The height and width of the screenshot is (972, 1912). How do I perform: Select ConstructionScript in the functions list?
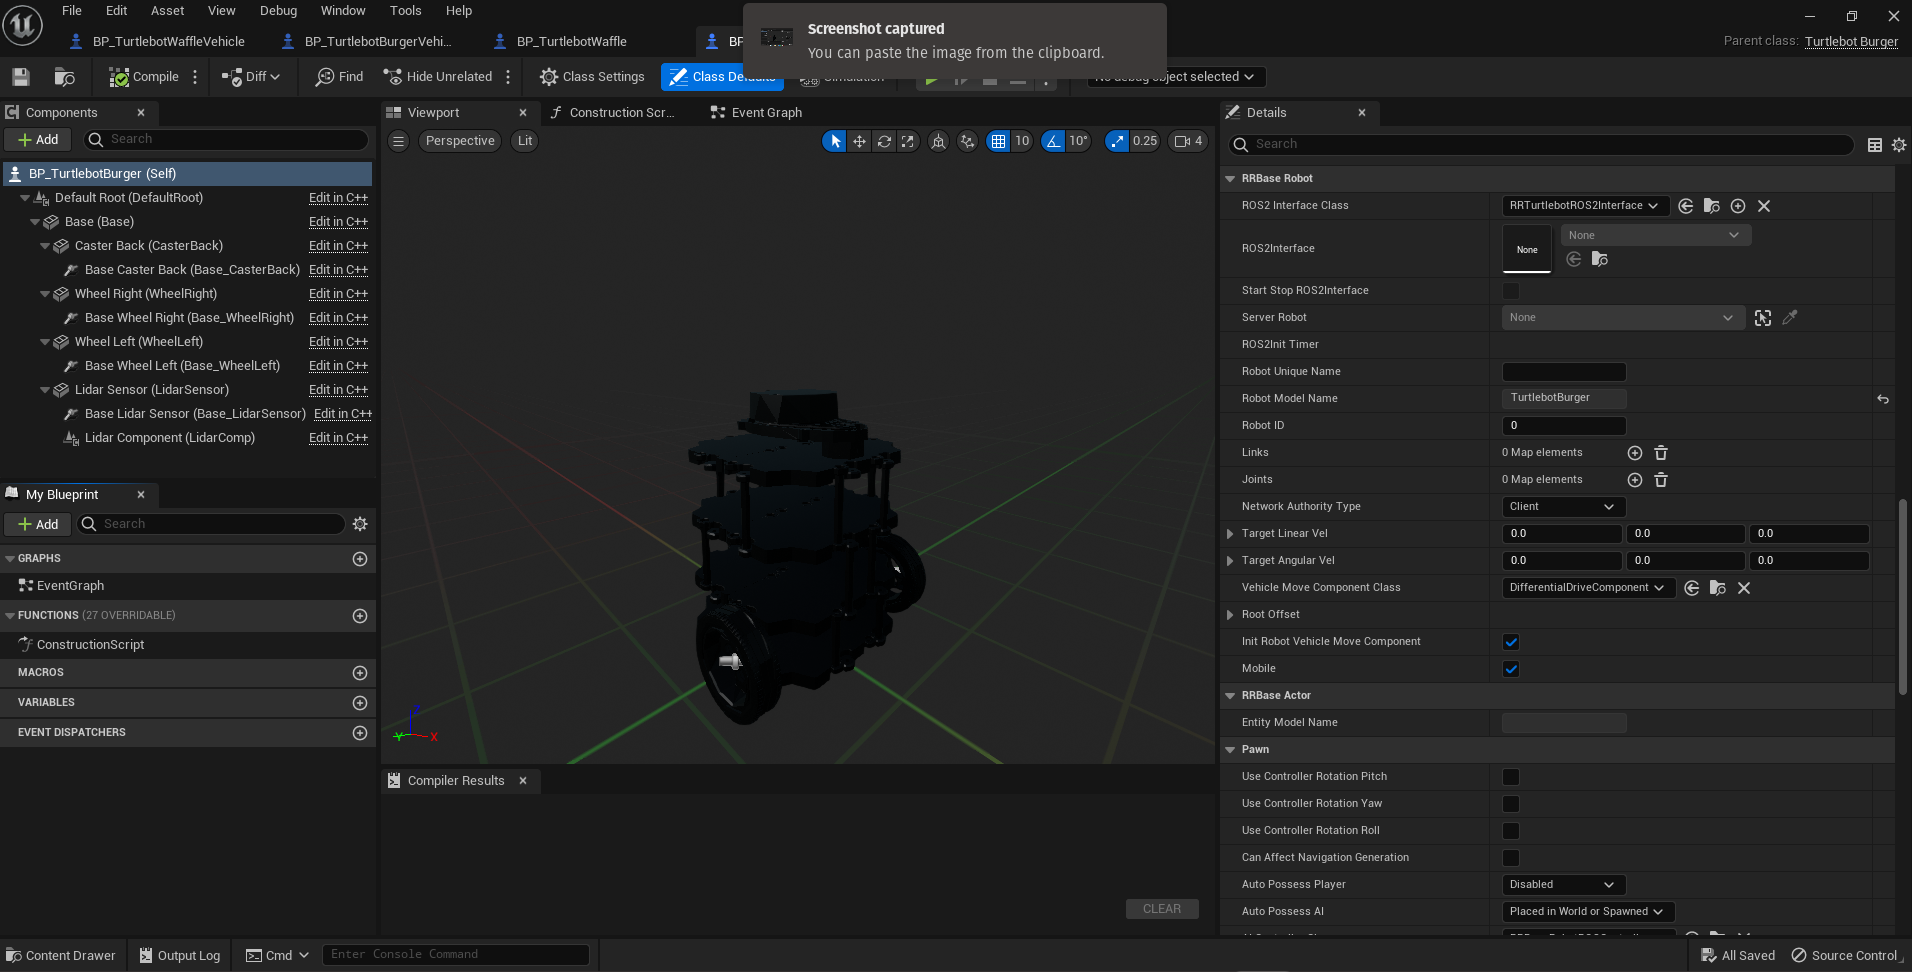point(90,645)
